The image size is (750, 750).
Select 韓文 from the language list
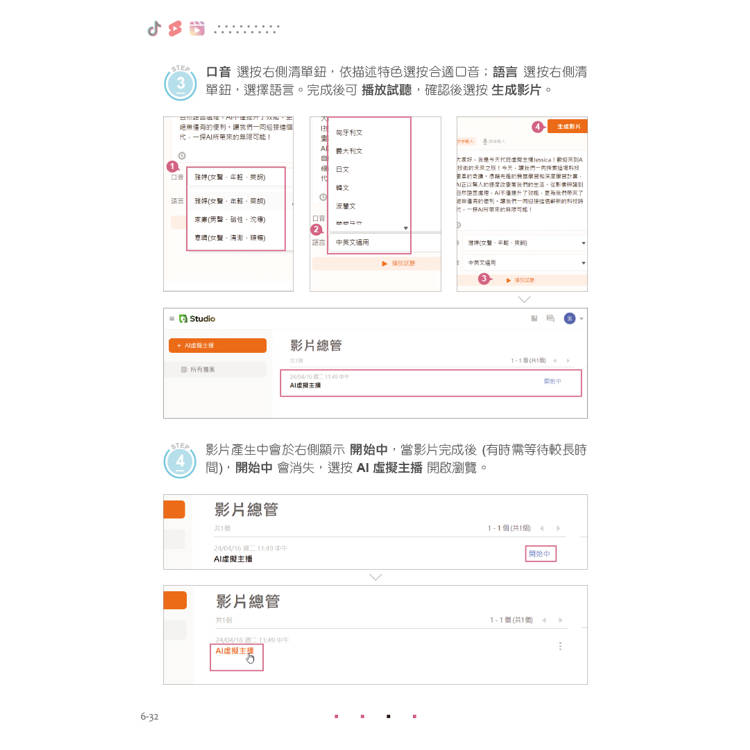click(x=342, y=188)
